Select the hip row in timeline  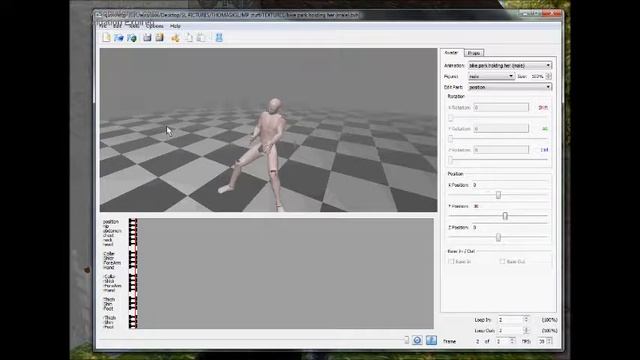106,226
